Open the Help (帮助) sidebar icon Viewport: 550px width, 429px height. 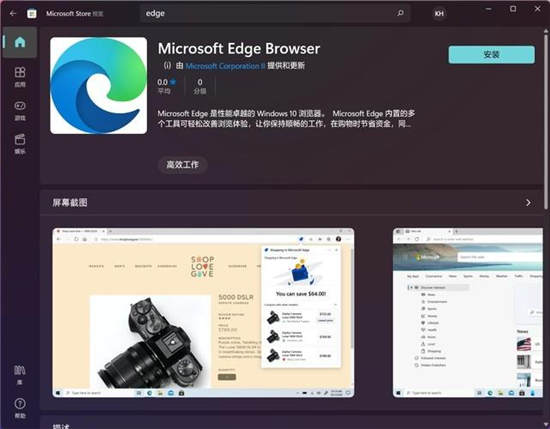pos(20,408)
